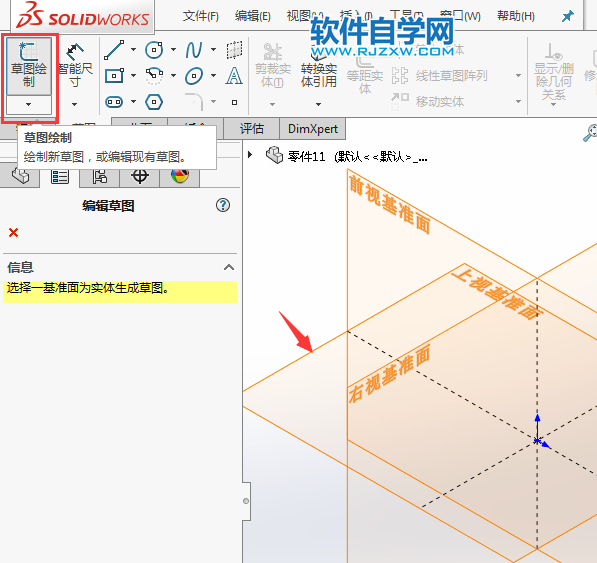Select the 上视基准面 top plane
Image resolution: width=597 pixels, height=563 pixels.
click(497, 294)
